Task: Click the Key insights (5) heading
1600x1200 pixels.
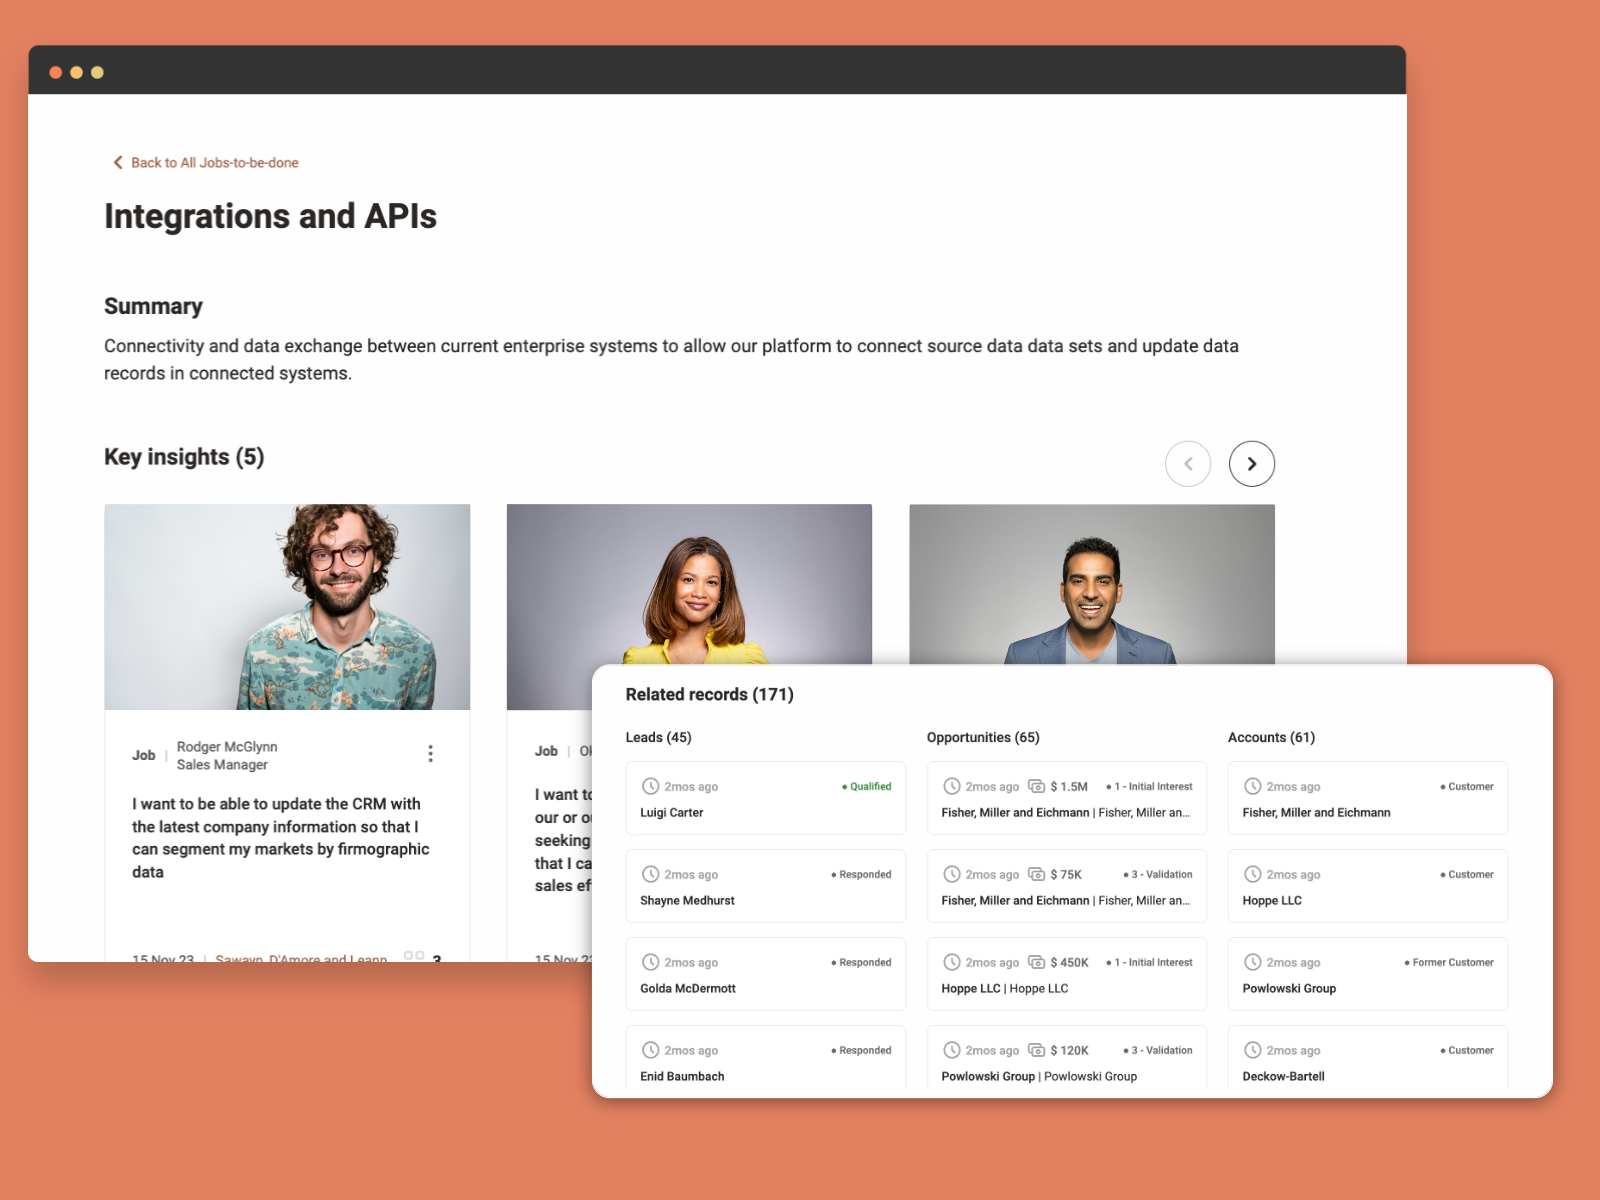Action: coord(184,457)
